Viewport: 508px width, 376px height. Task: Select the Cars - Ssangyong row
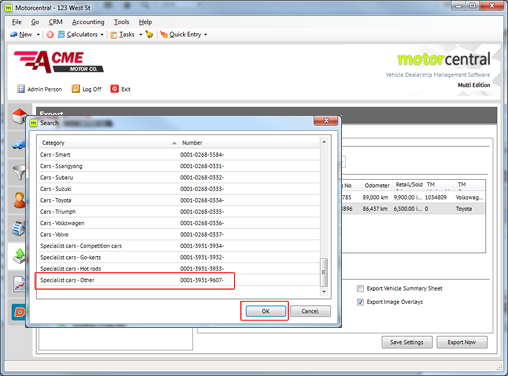179,166
